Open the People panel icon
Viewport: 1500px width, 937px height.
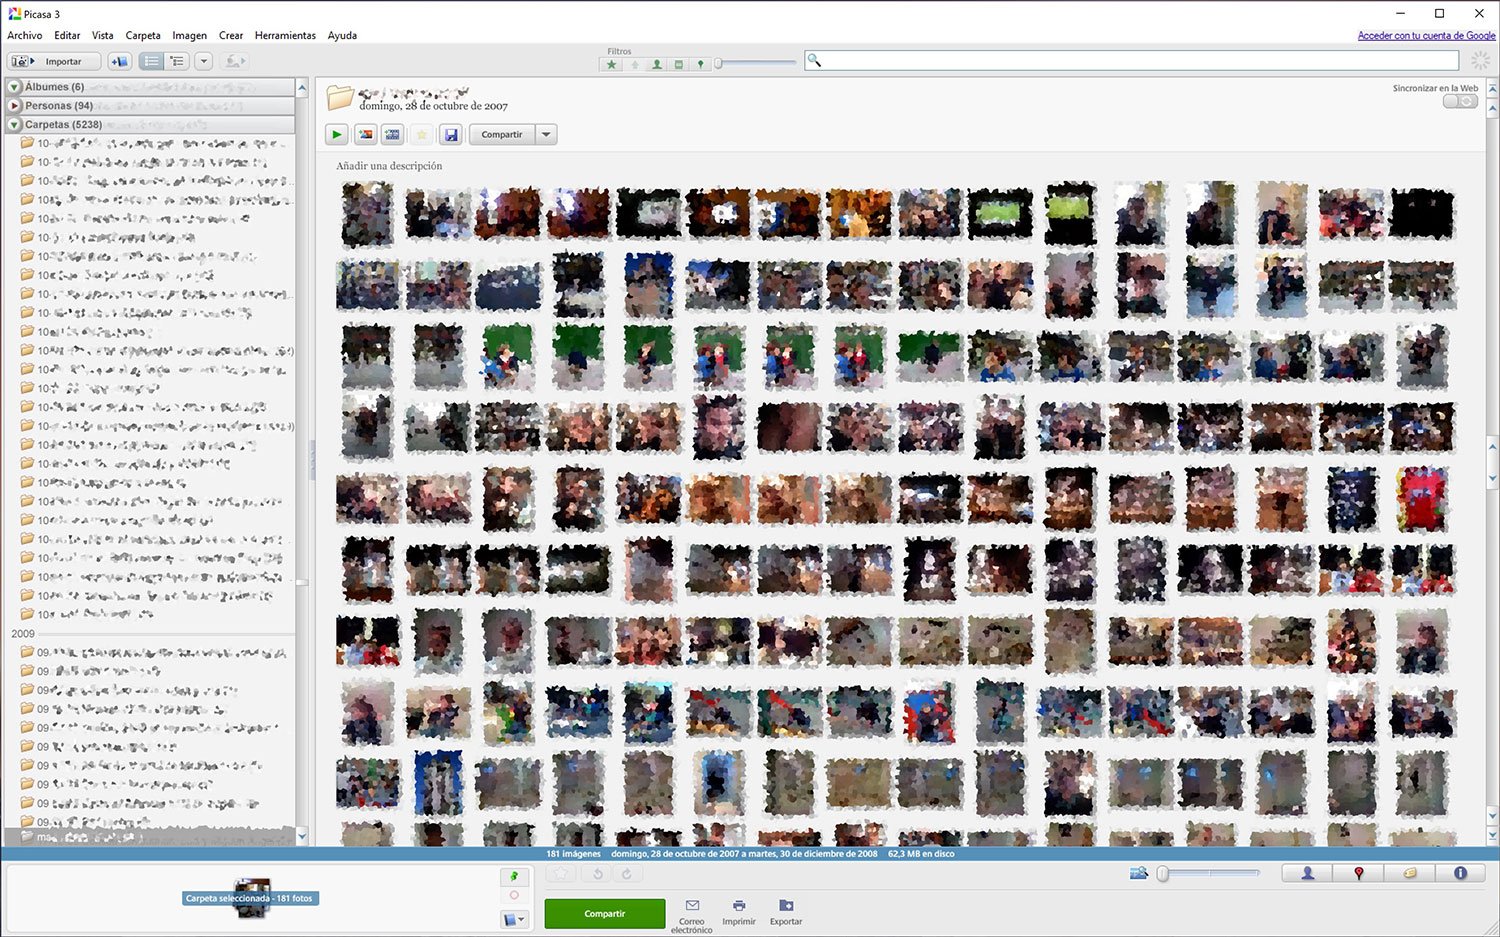point(1307,873)
